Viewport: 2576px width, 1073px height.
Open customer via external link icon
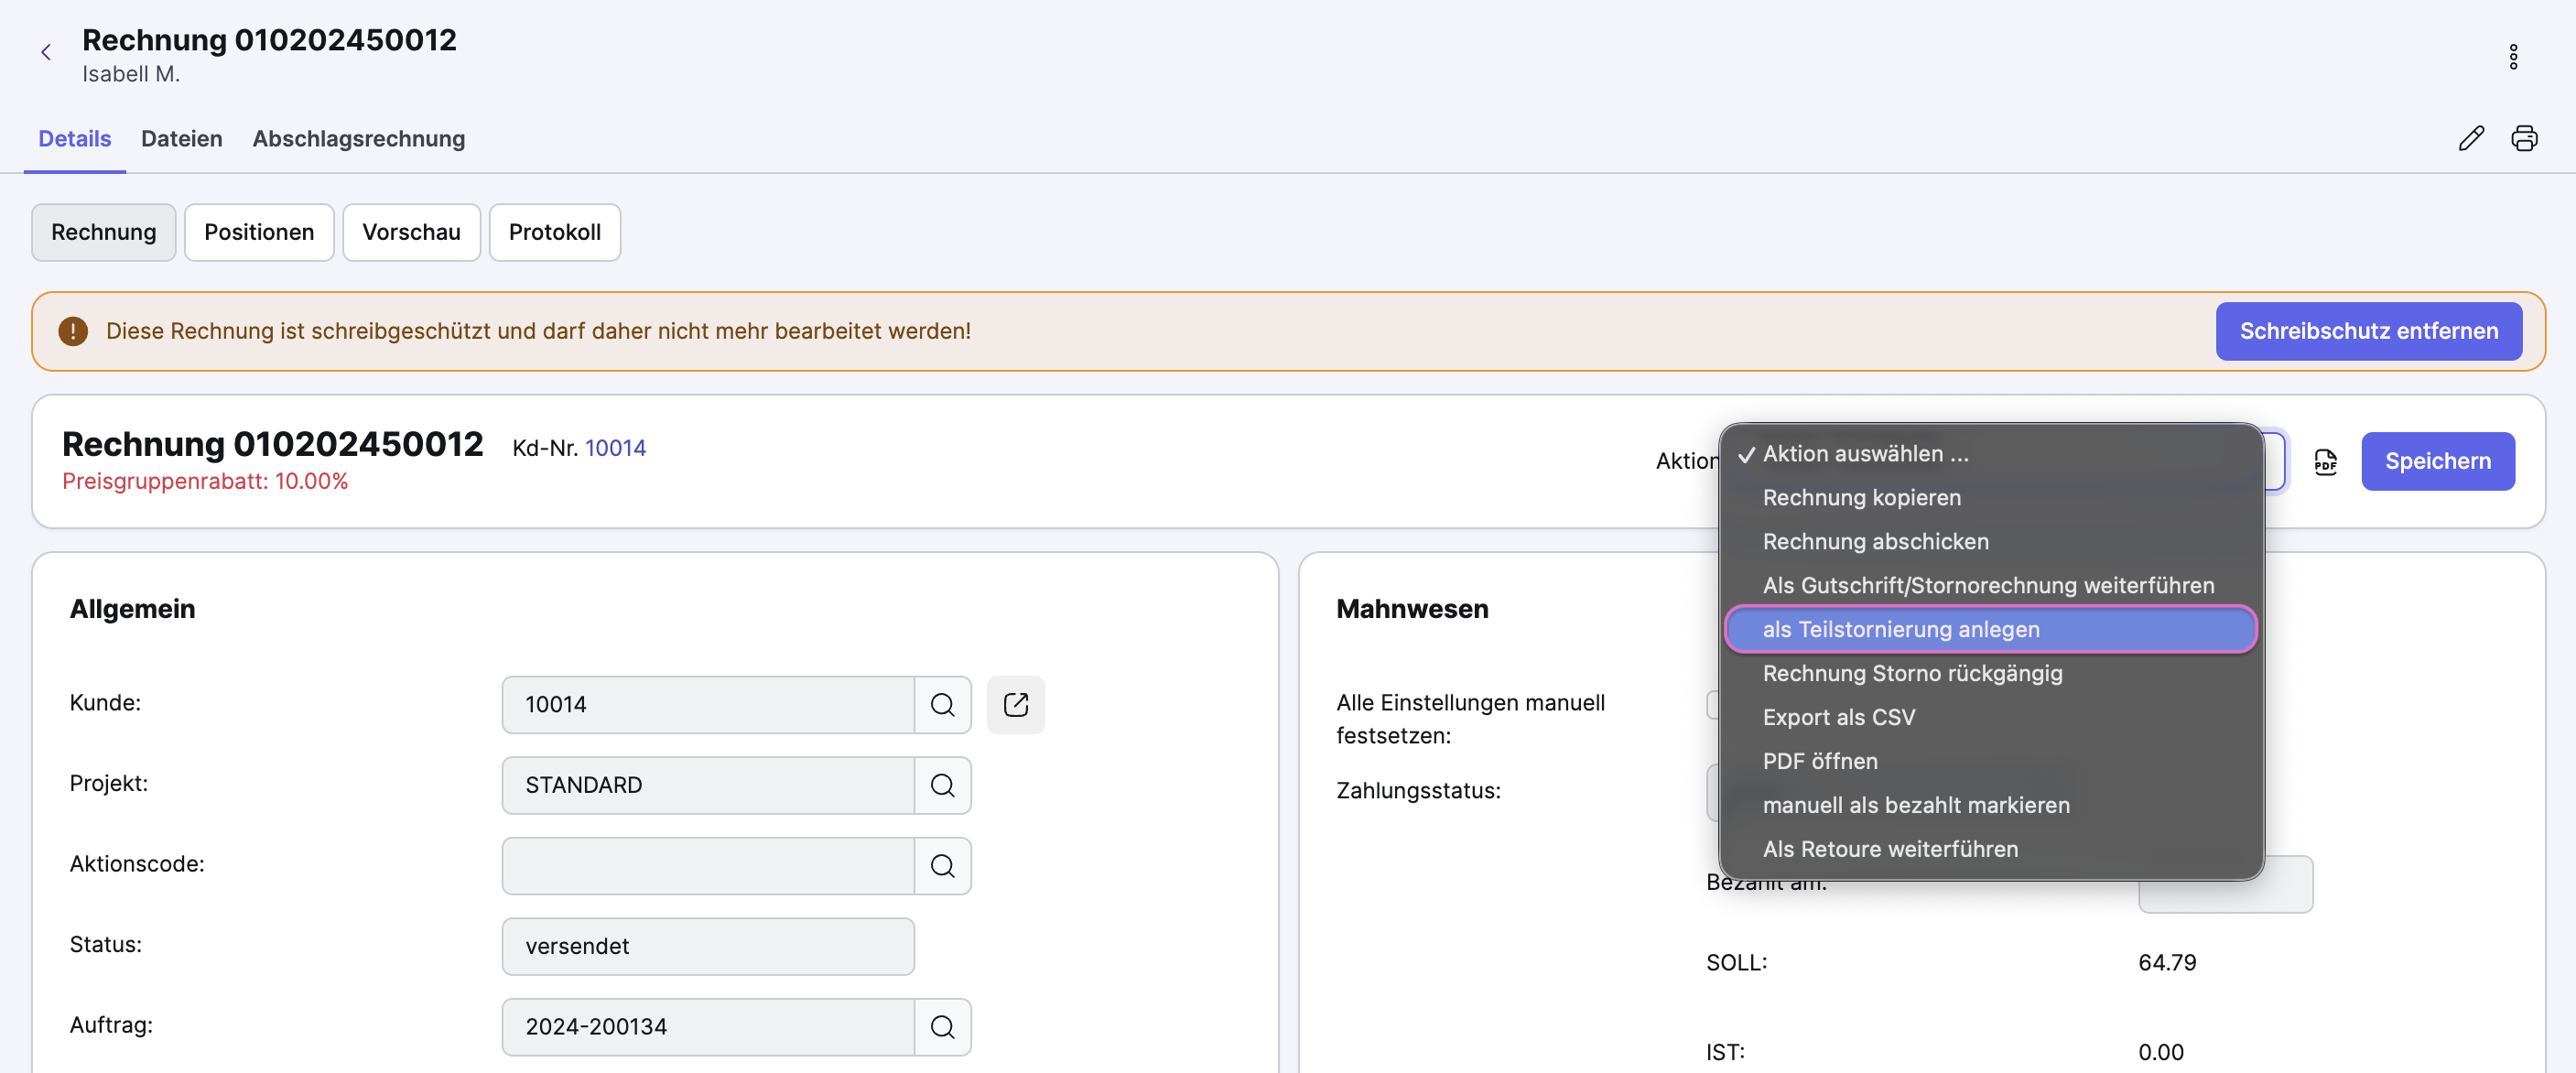(x=1015, y=705)
